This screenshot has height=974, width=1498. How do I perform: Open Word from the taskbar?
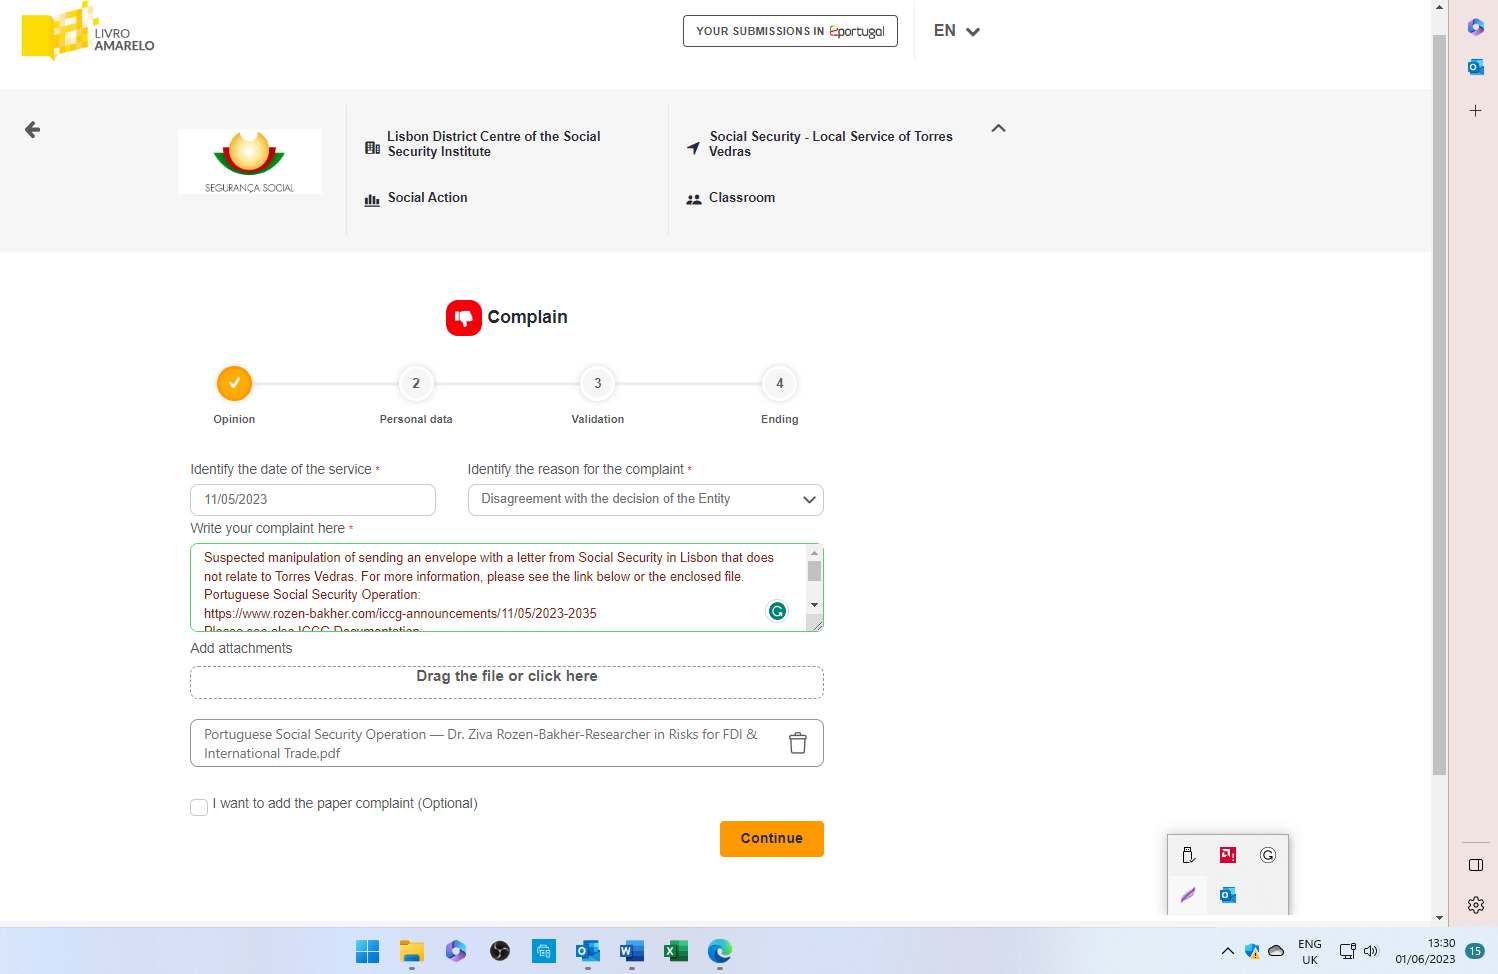coord(631,951)
